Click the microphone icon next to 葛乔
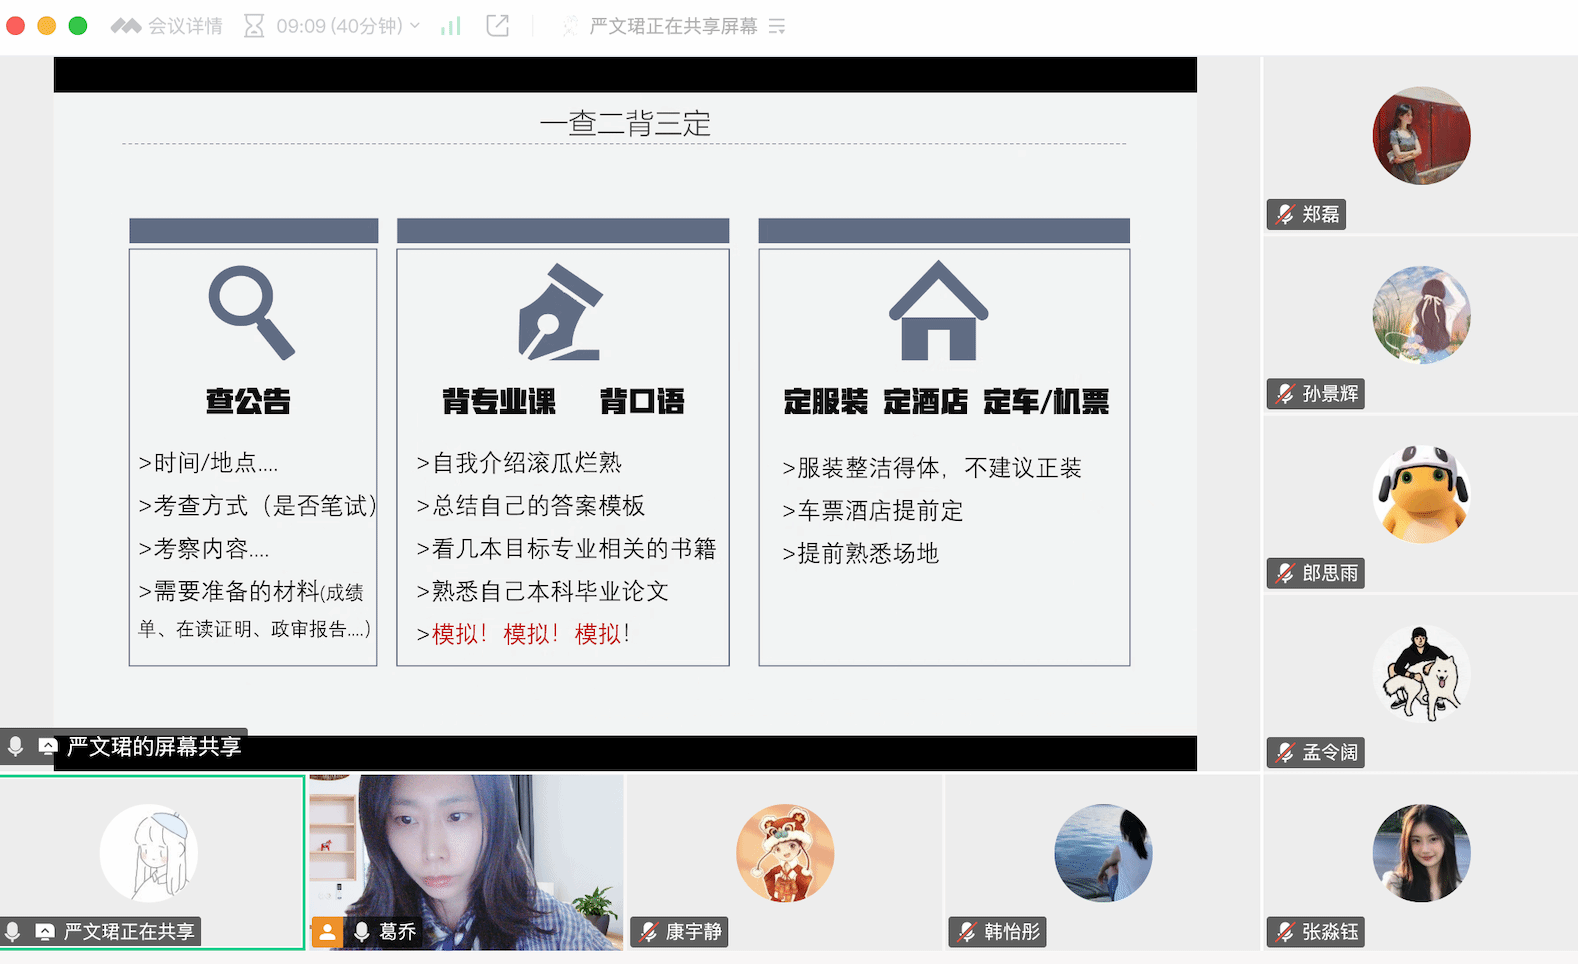1578x964 pixels. (x=362, y=932)
